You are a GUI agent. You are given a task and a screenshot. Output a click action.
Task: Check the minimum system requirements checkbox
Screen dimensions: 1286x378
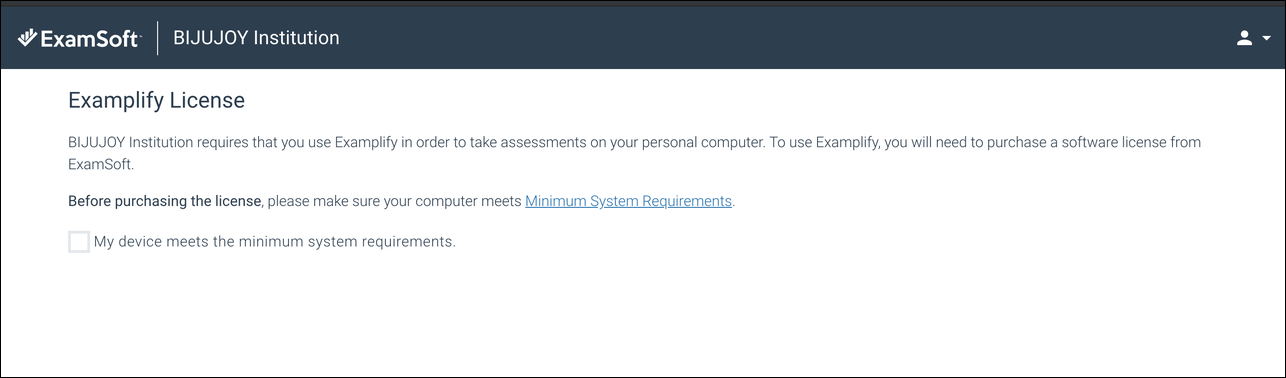[79, 242]
